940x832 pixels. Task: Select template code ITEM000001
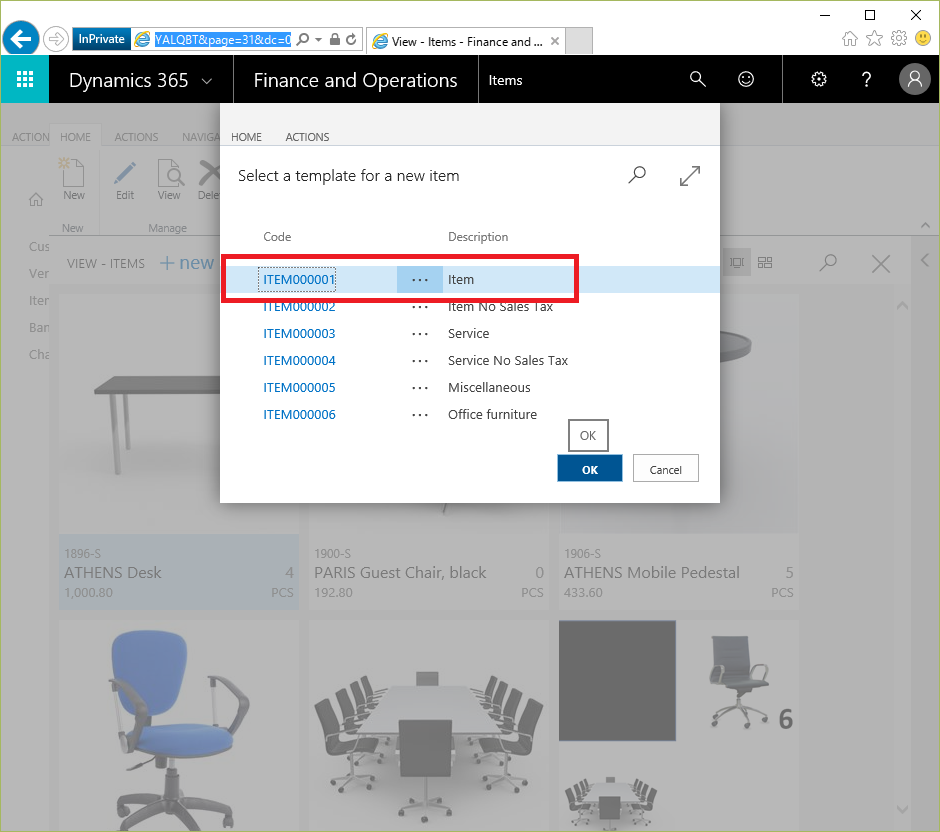pos(299,280)
